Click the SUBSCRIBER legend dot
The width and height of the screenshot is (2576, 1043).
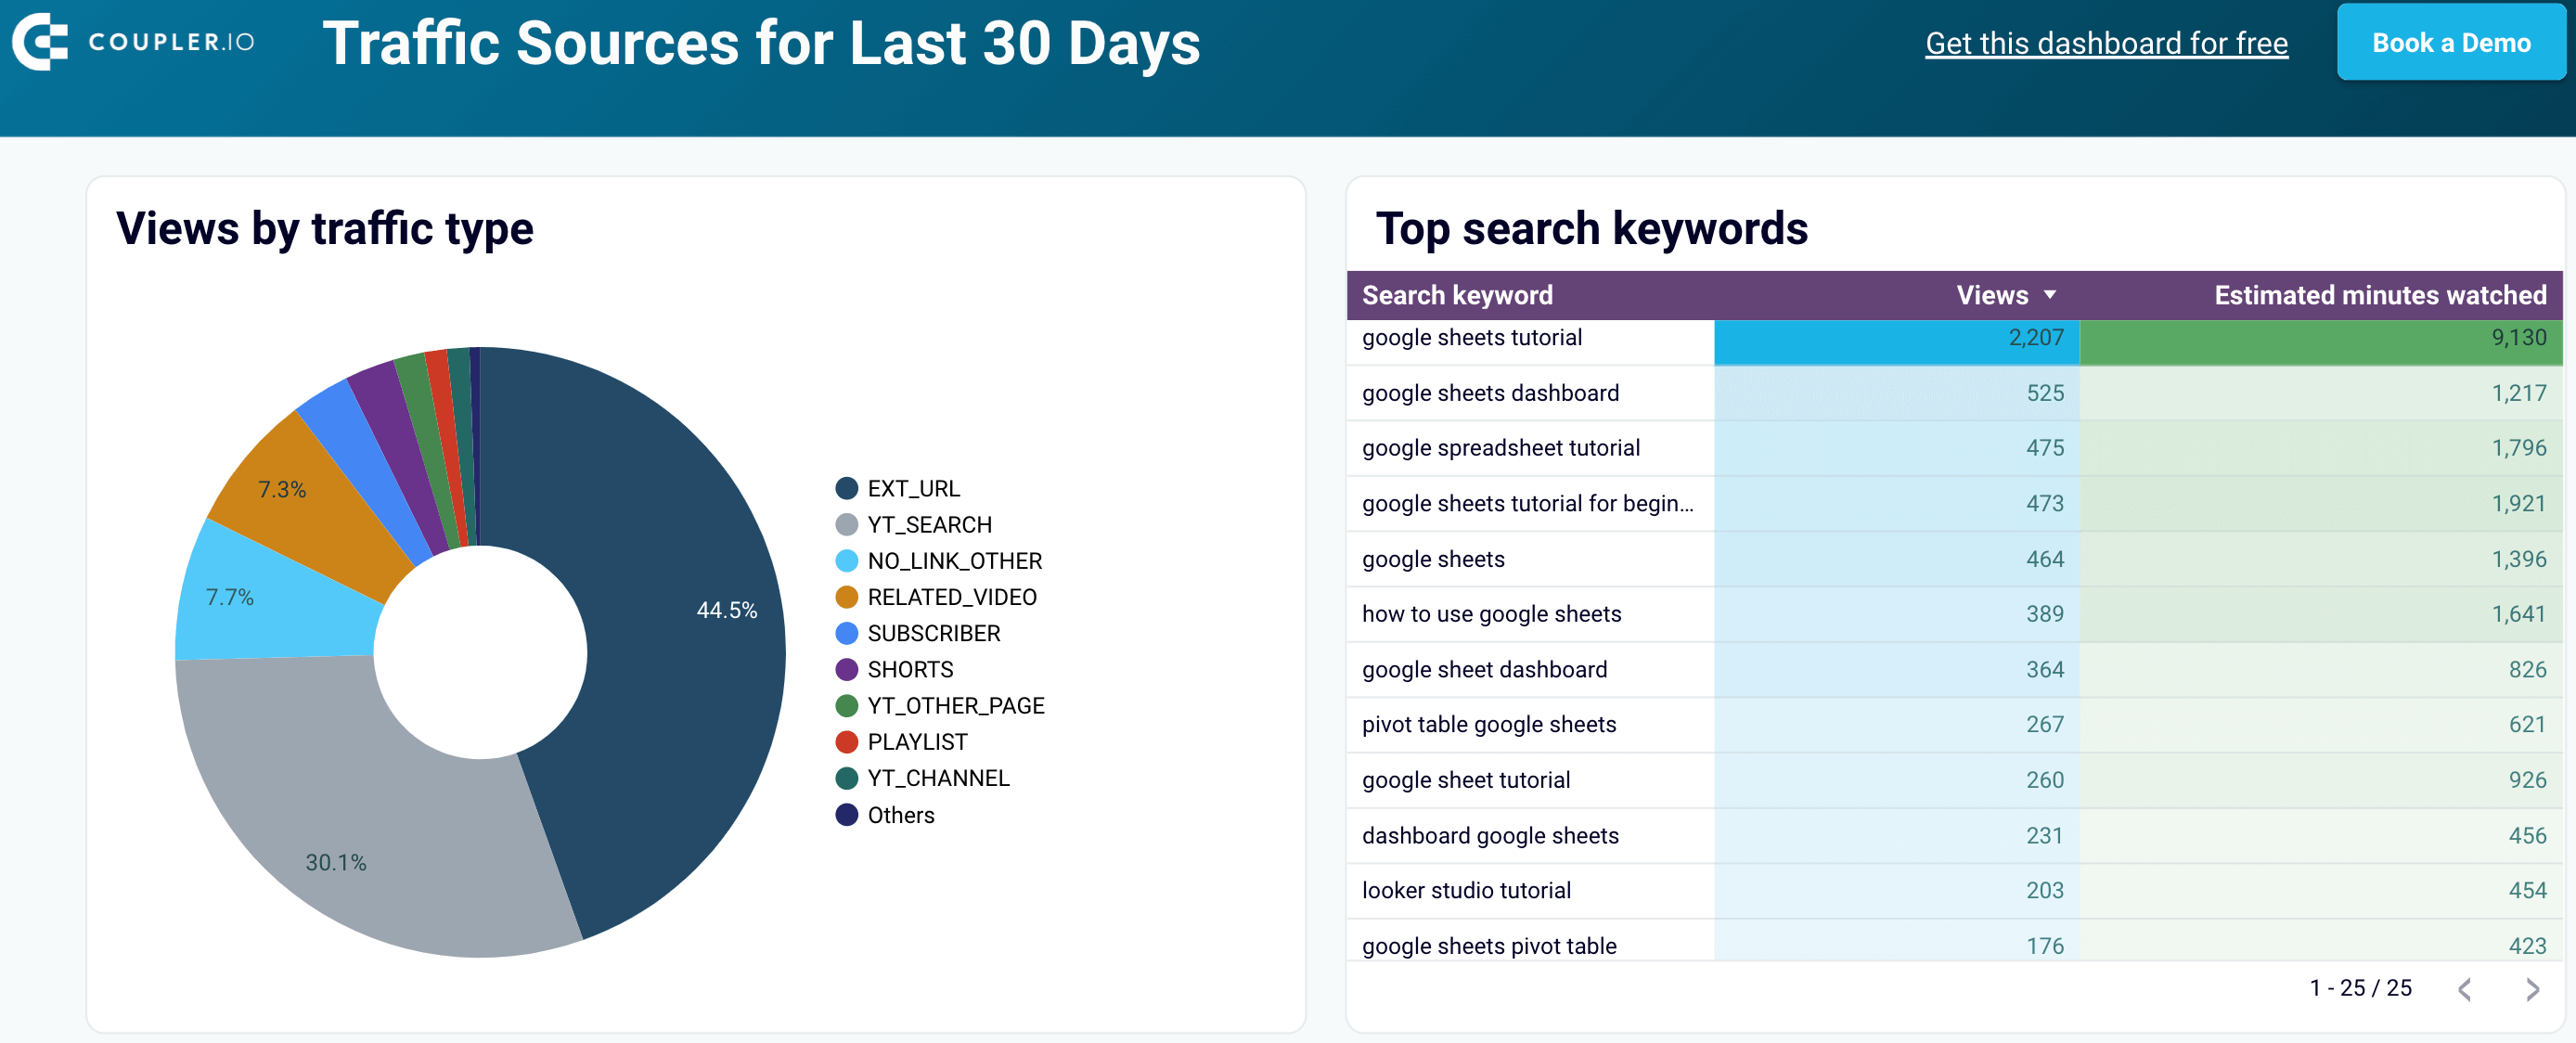pos(846,633)
